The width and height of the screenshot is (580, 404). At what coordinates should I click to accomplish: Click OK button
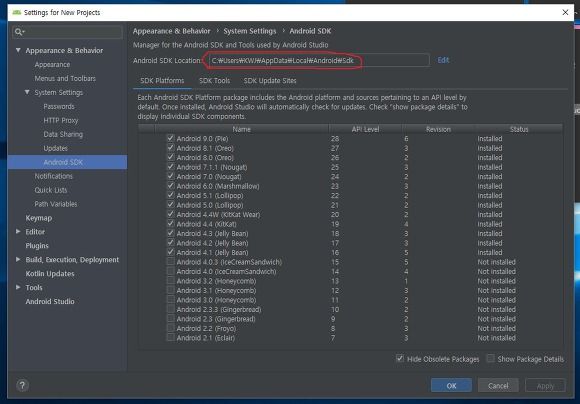[x=451, y=386]
